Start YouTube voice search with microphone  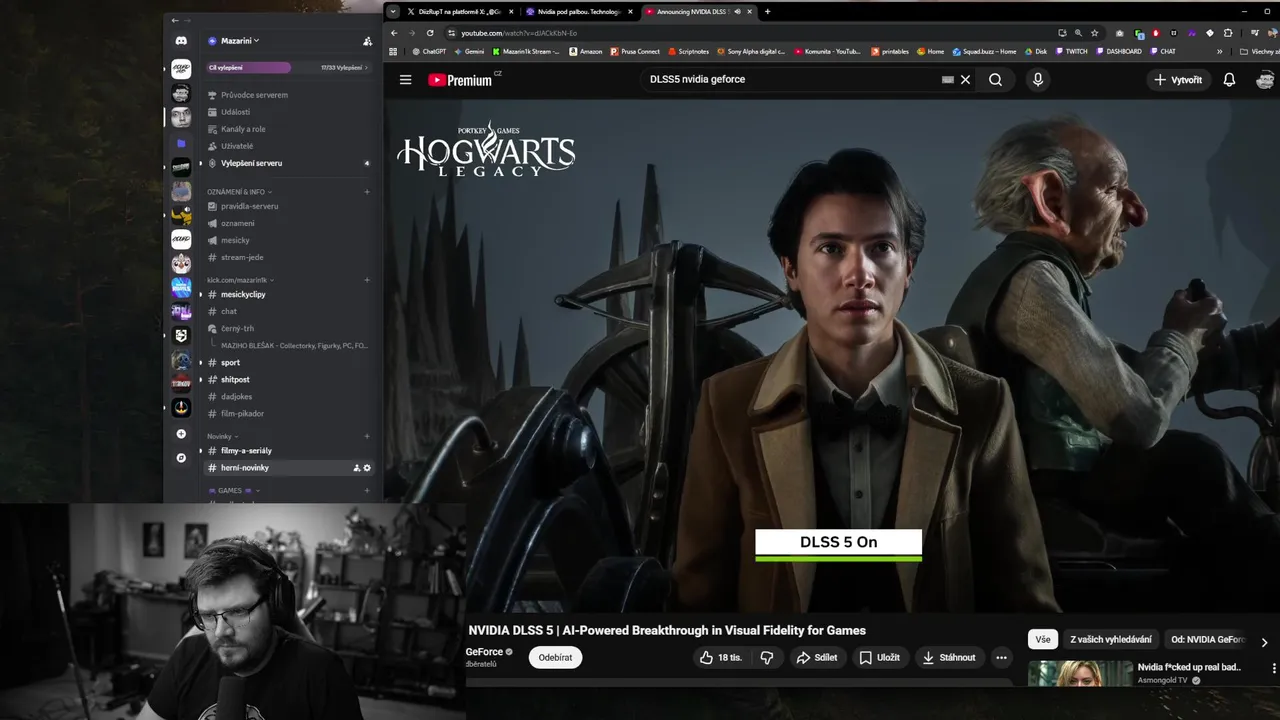1037,80
